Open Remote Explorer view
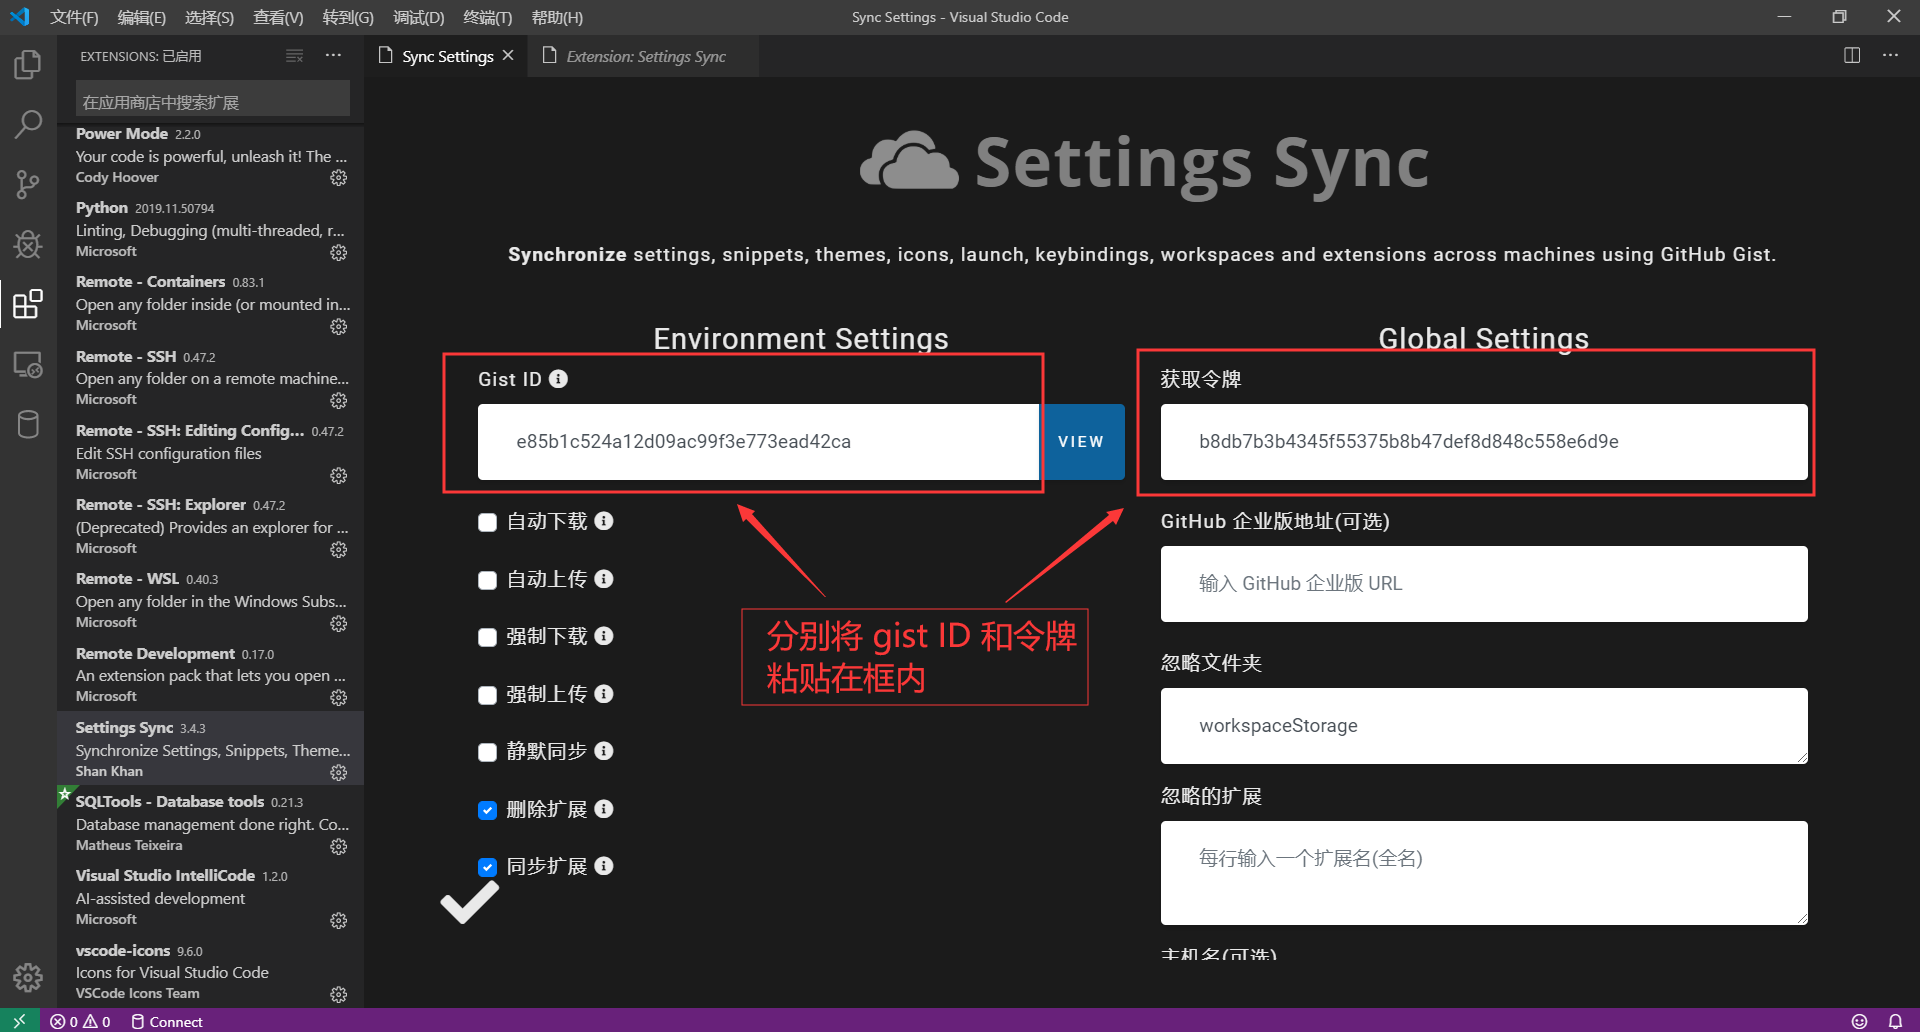The width and height of the screenshot is (1920, 1032). pos(28,365)
